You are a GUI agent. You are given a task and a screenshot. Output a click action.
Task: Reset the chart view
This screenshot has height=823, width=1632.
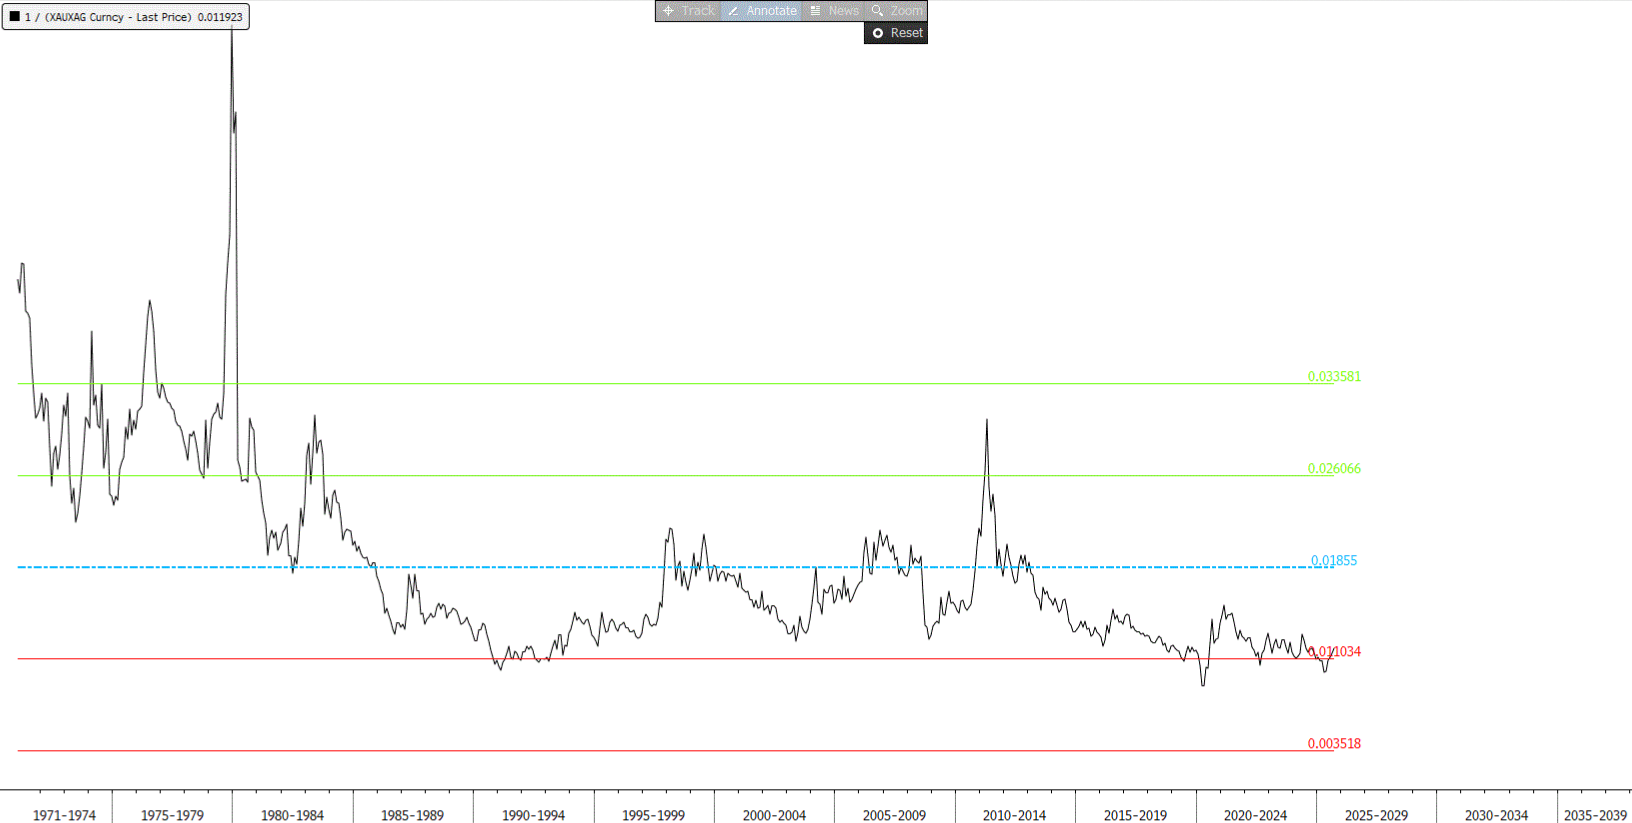[897, 33]
